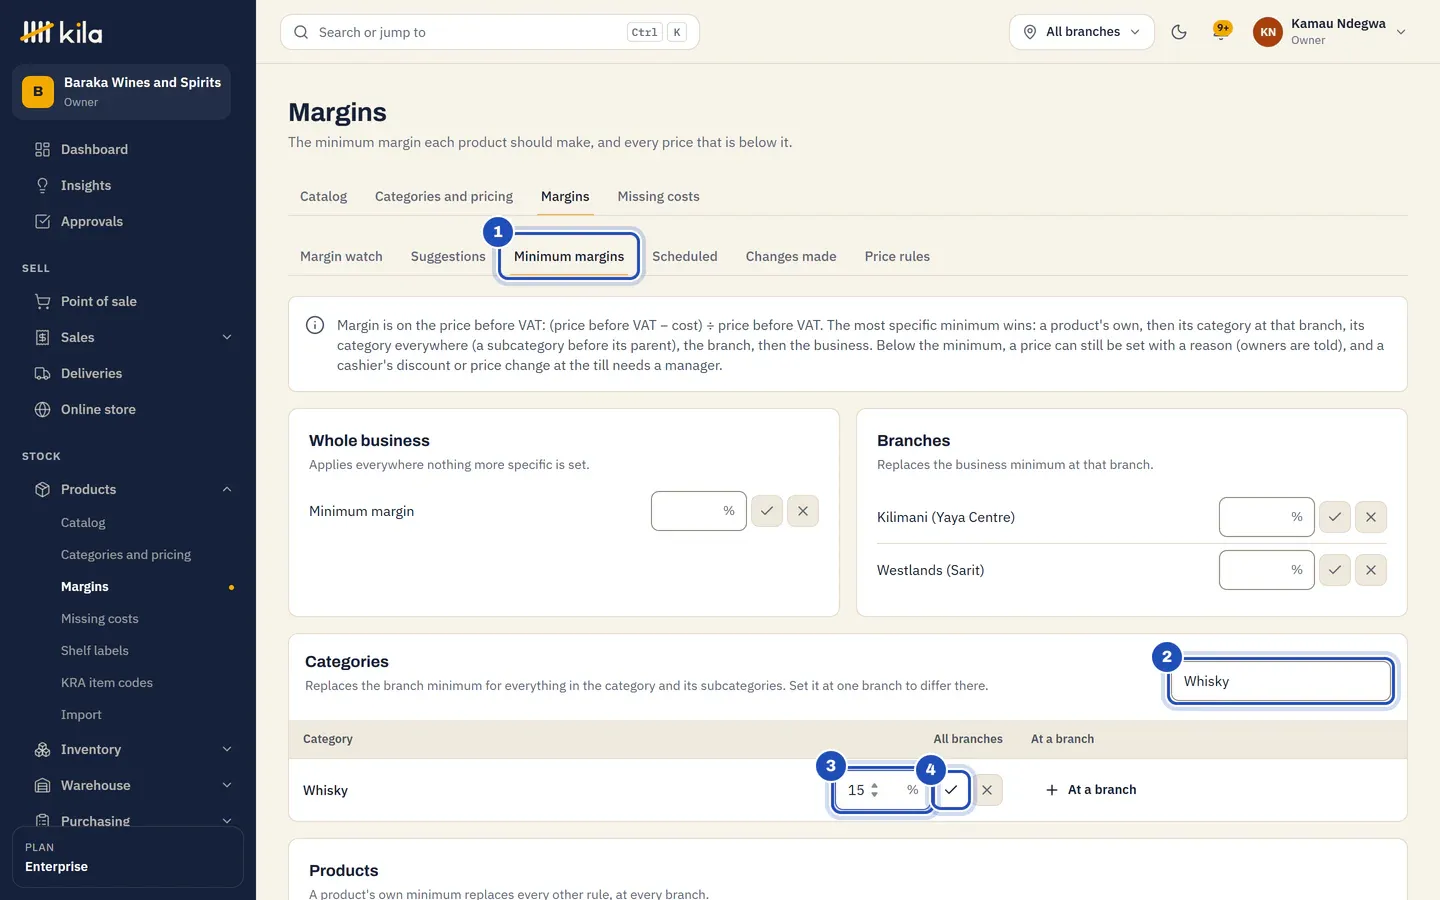Focus Westlands (Sarit) margin percent input

[1266, 570]
